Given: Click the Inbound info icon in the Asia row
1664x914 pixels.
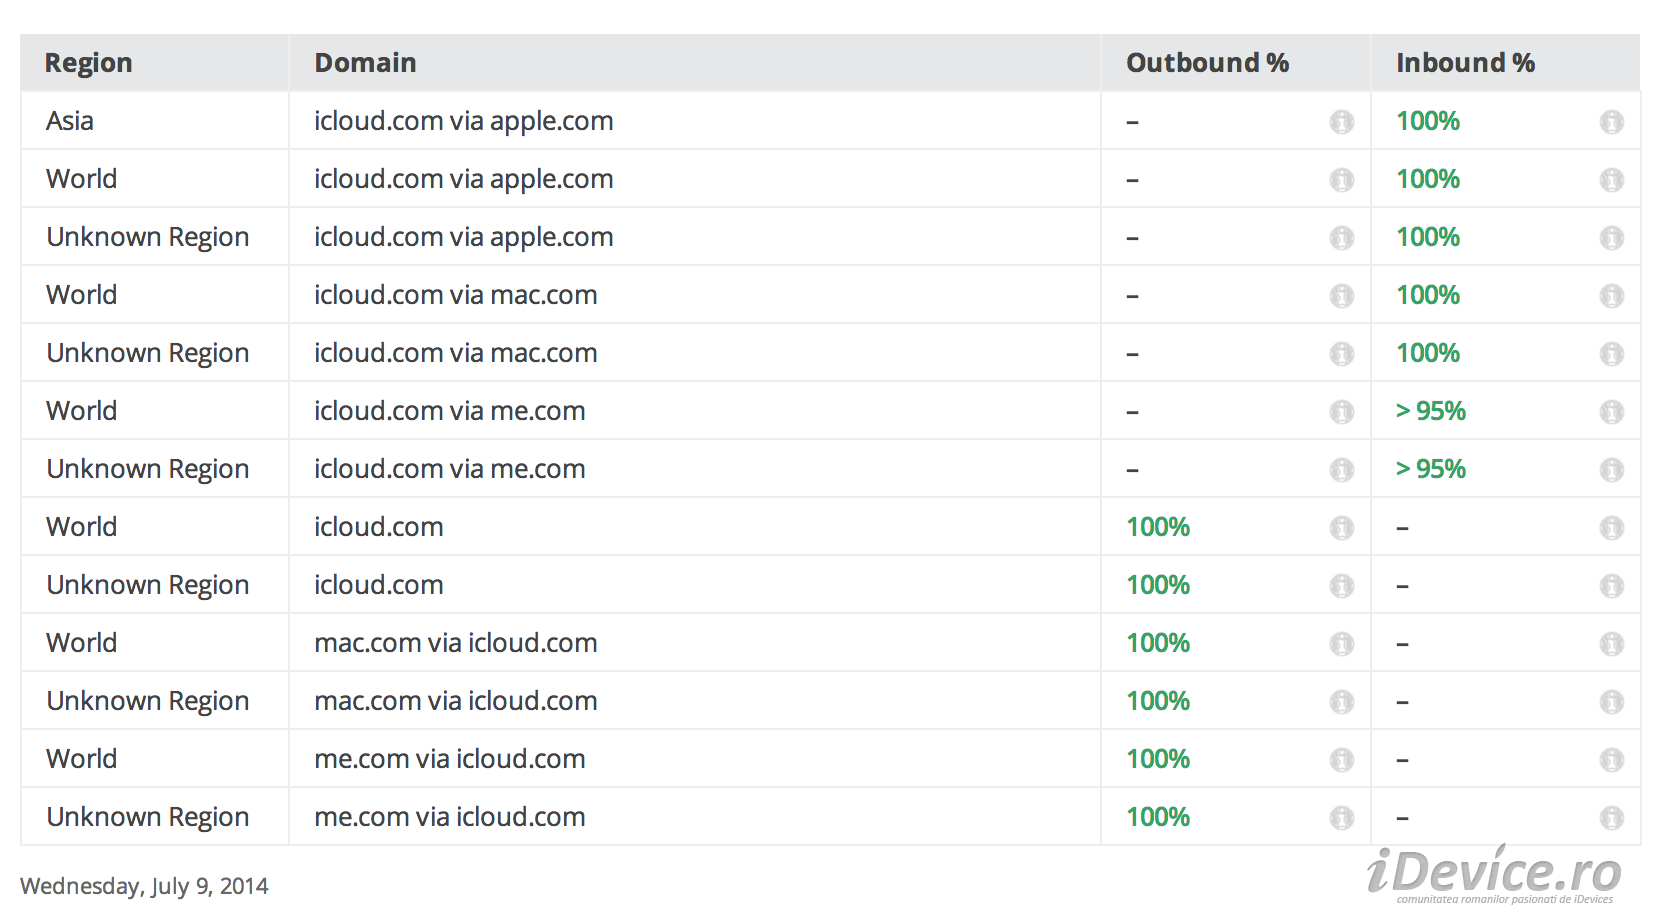Looking at the screenshot, I should click(x=1612, y=122).
